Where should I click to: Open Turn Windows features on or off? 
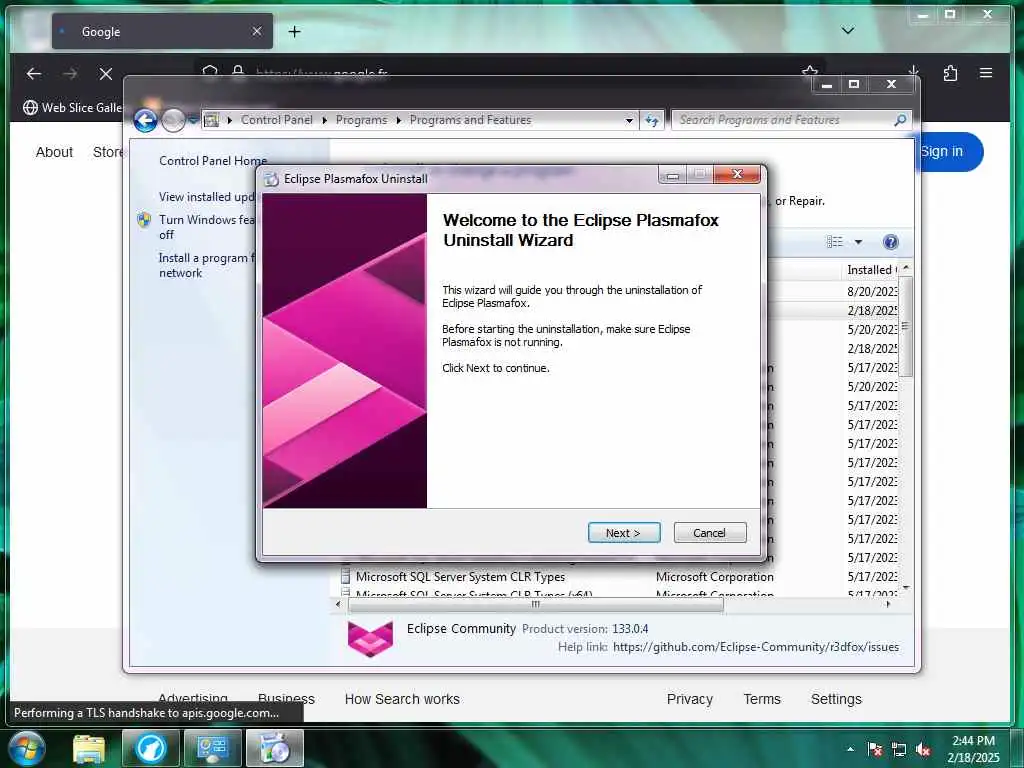tap(206, 227)
